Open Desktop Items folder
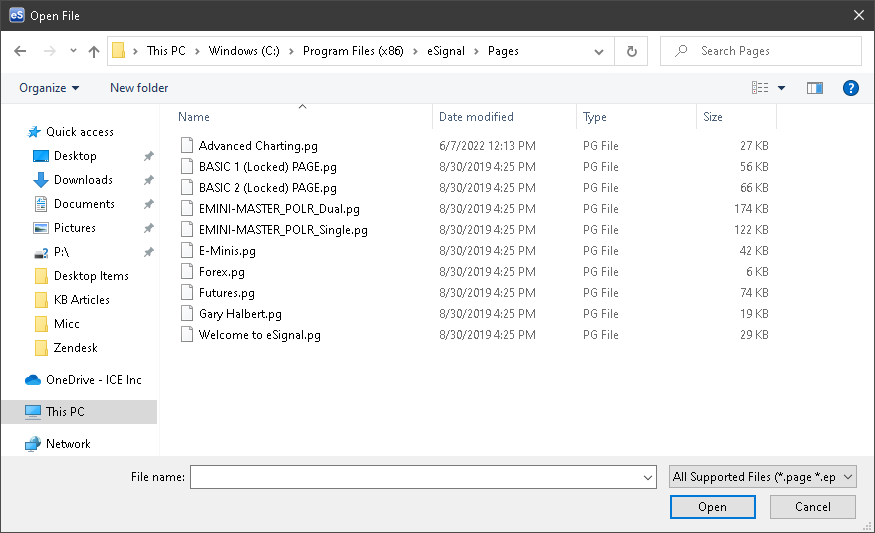The image size is (875, 533). pyautogui.click(x=91, y=276)
